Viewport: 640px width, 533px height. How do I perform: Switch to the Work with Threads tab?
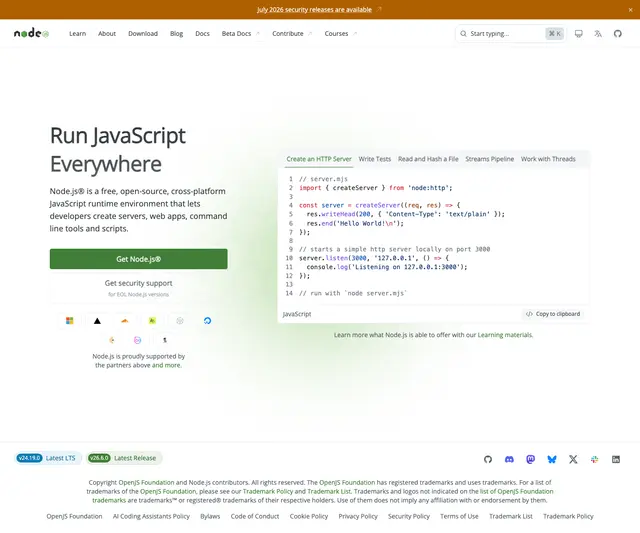548,159
